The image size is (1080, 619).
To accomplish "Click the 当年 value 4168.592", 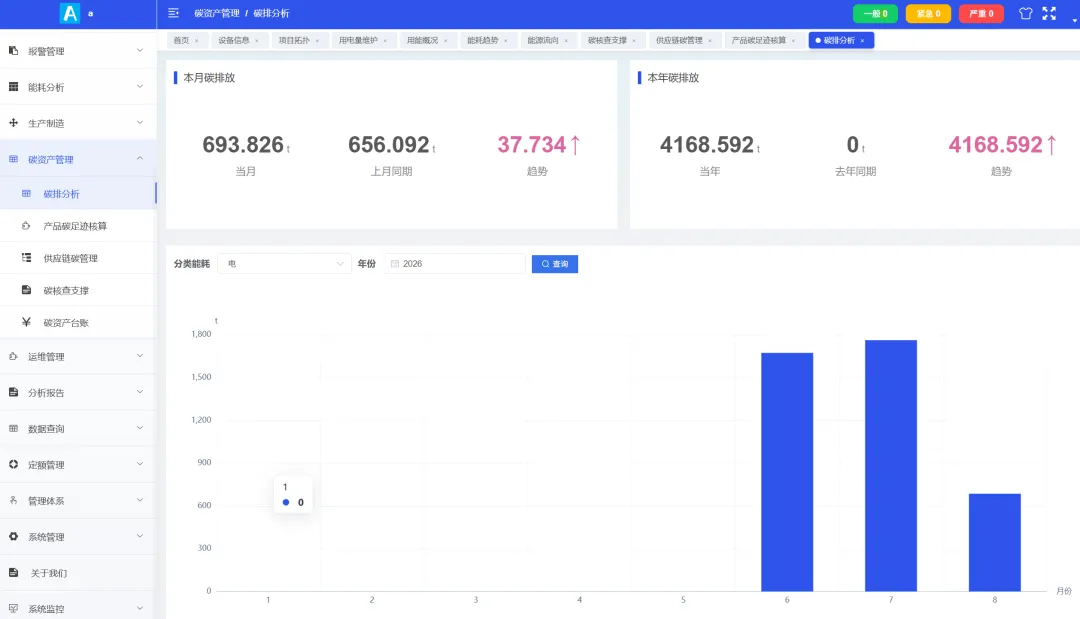I will click(x=707, y=145).
